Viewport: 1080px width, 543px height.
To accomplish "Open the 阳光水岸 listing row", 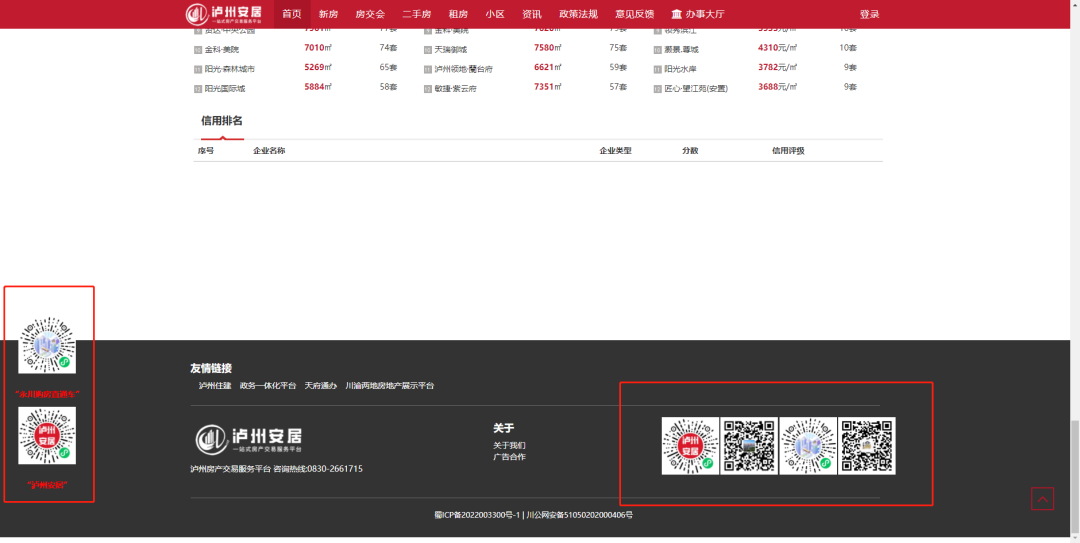I will tap(681, 69).
